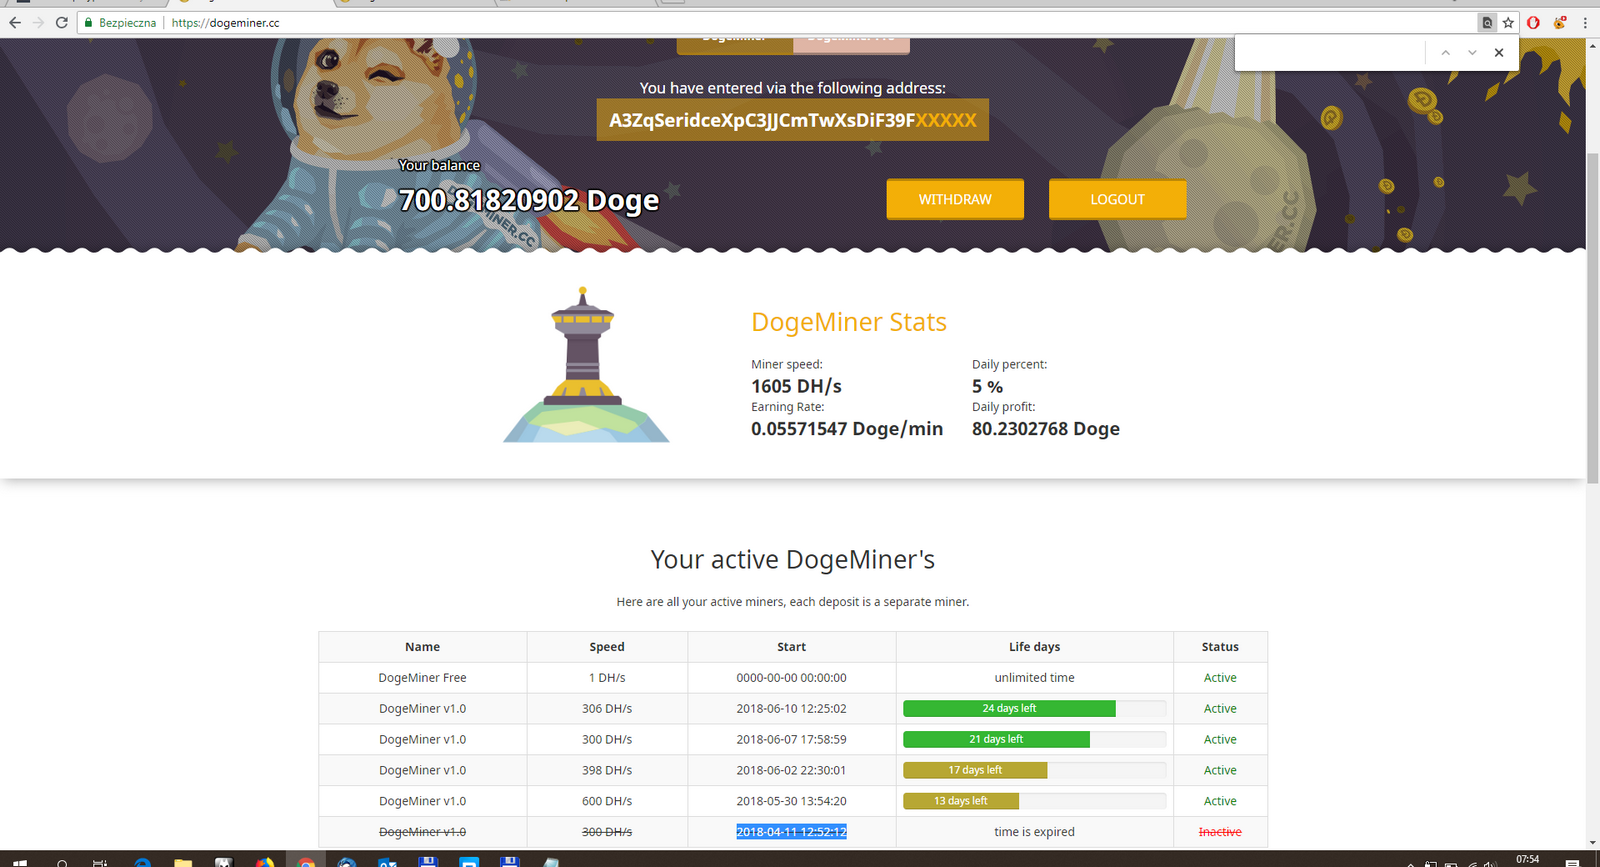Close the find bar
This screenshot has width=1600, height=867.
point(1499,53)
